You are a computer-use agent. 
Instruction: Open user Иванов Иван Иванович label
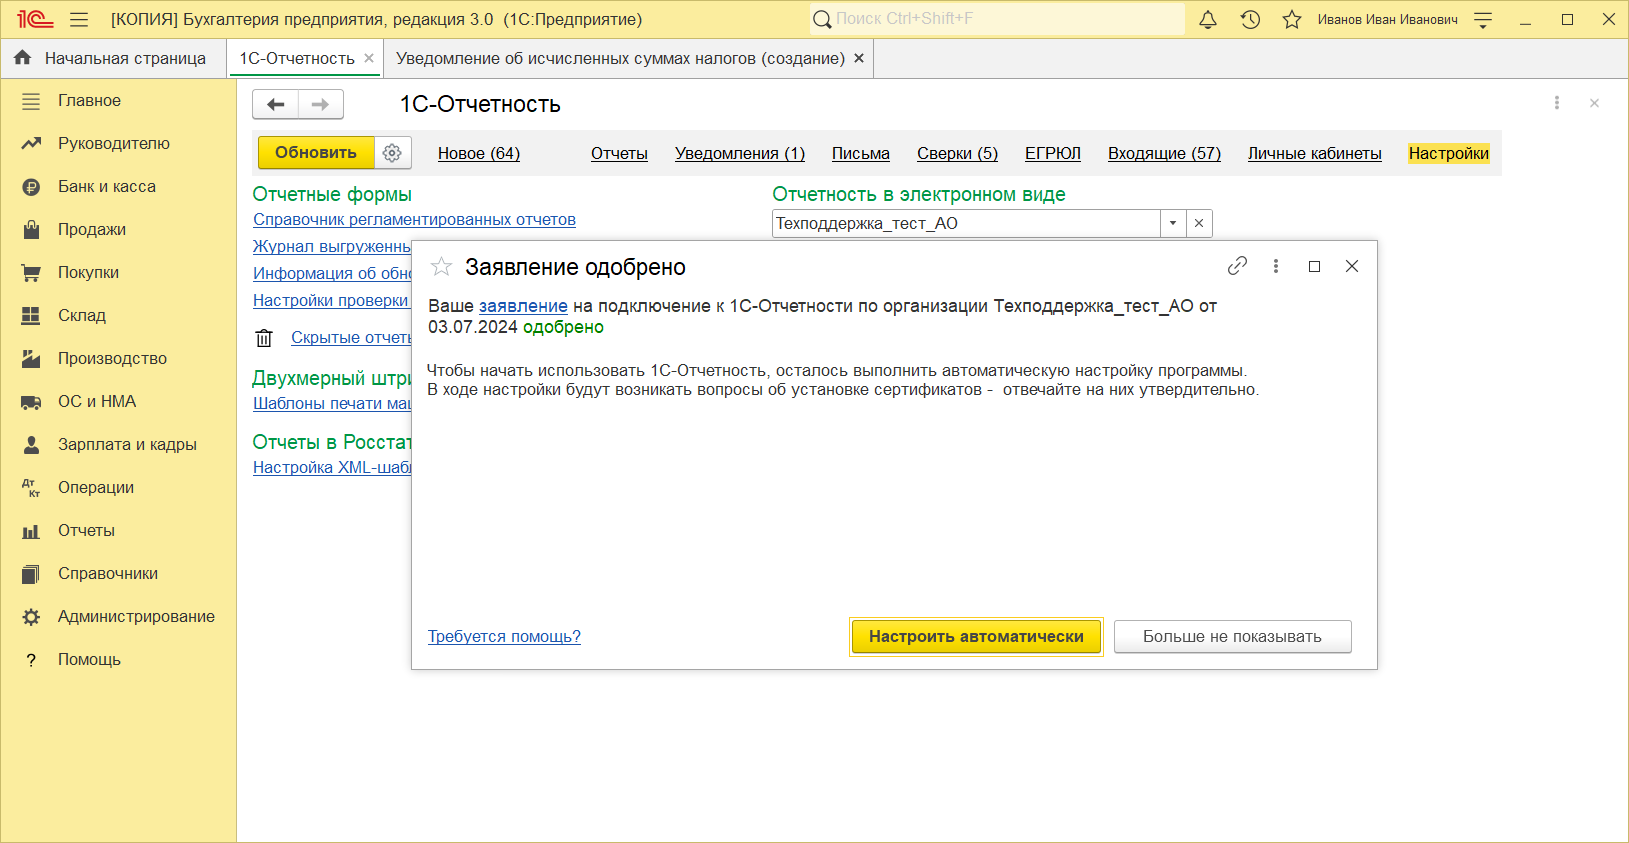pos(1387,19)
